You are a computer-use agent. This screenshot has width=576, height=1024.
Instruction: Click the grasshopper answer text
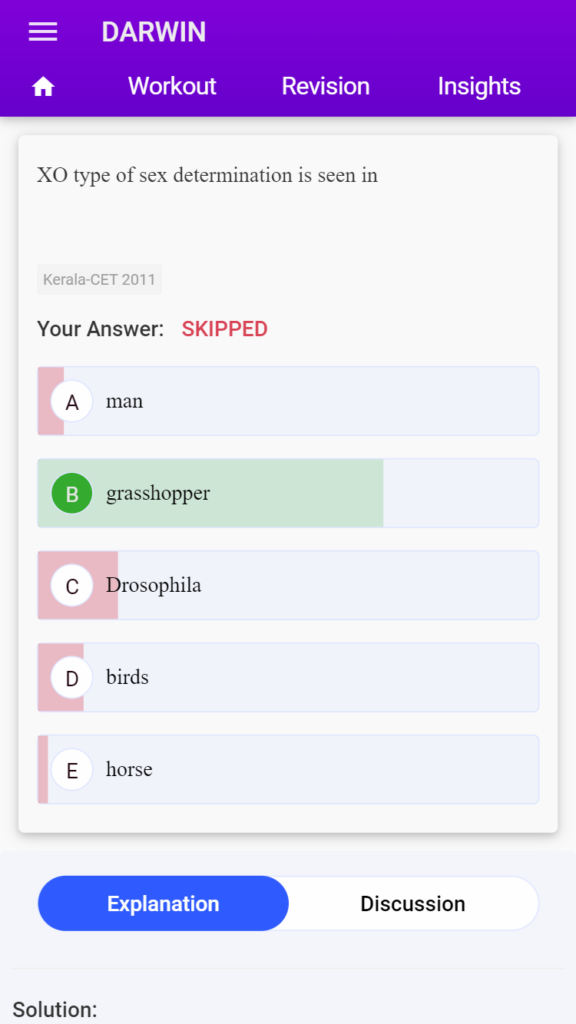point(158,494)
